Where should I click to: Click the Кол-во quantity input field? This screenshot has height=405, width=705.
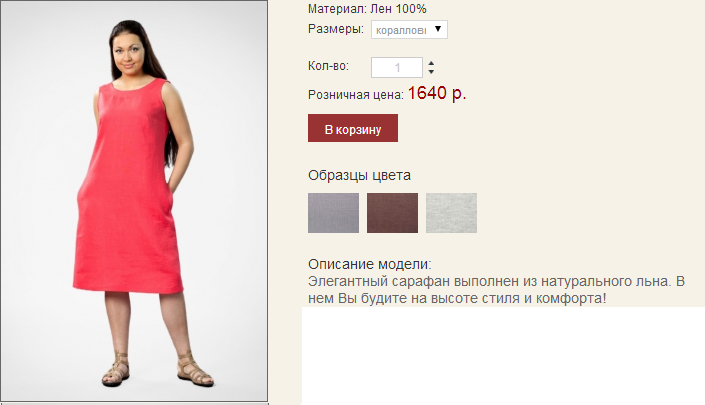click(x=397, y=67)
